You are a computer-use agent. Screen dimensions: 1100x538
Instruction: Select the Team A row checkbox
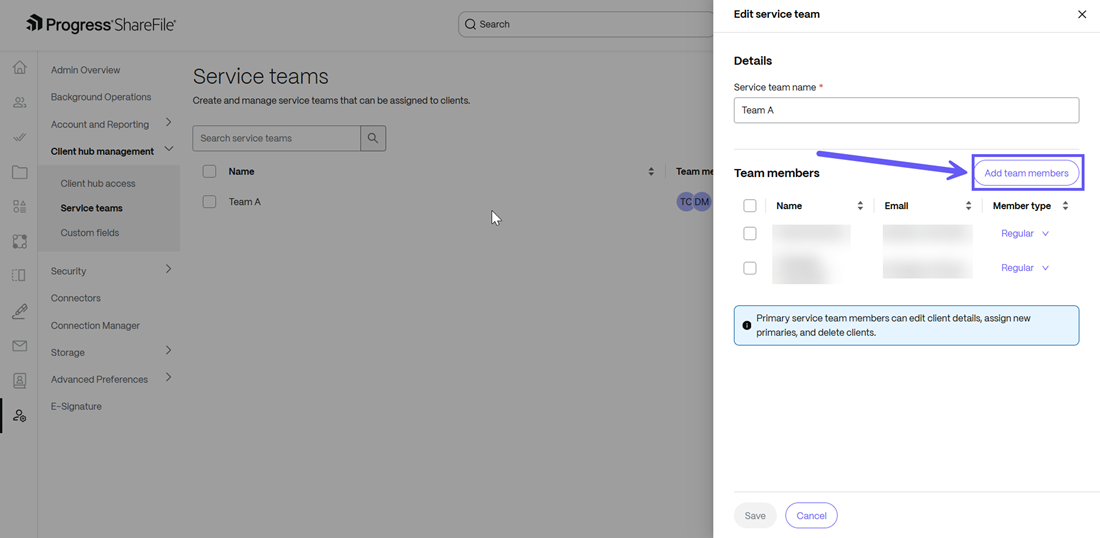pos(209,202)
